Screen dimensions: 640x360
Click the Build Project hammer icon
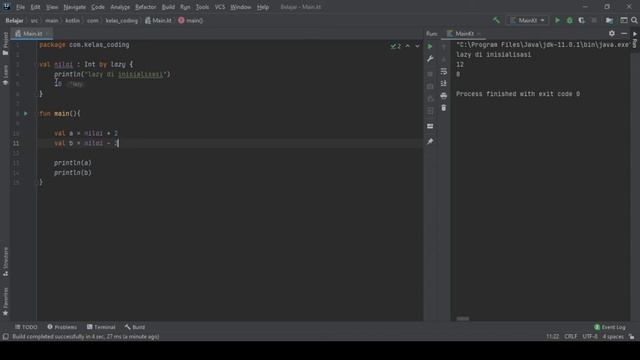(496, 20)
